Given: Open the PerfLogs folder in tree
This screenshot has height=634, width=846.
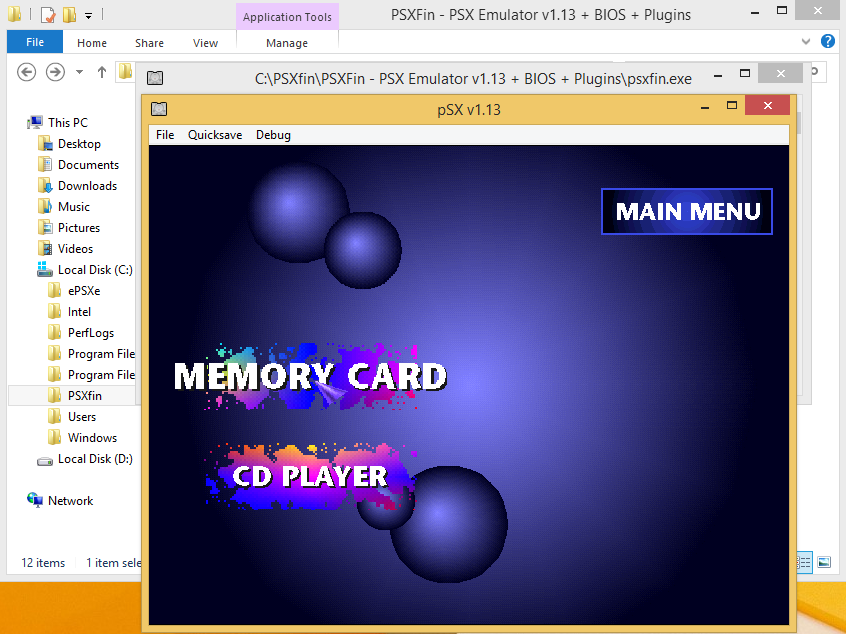Looking at the screenshot, I should [91, 333].
